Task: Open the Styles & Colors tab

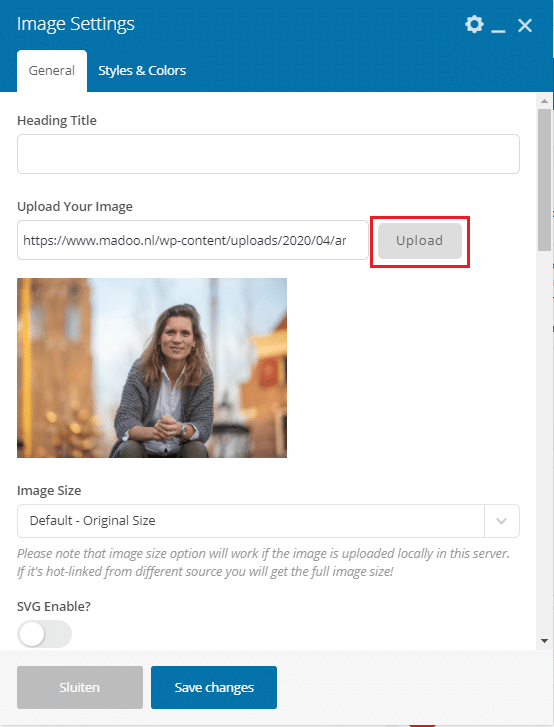Action: (x=142, y=70)
